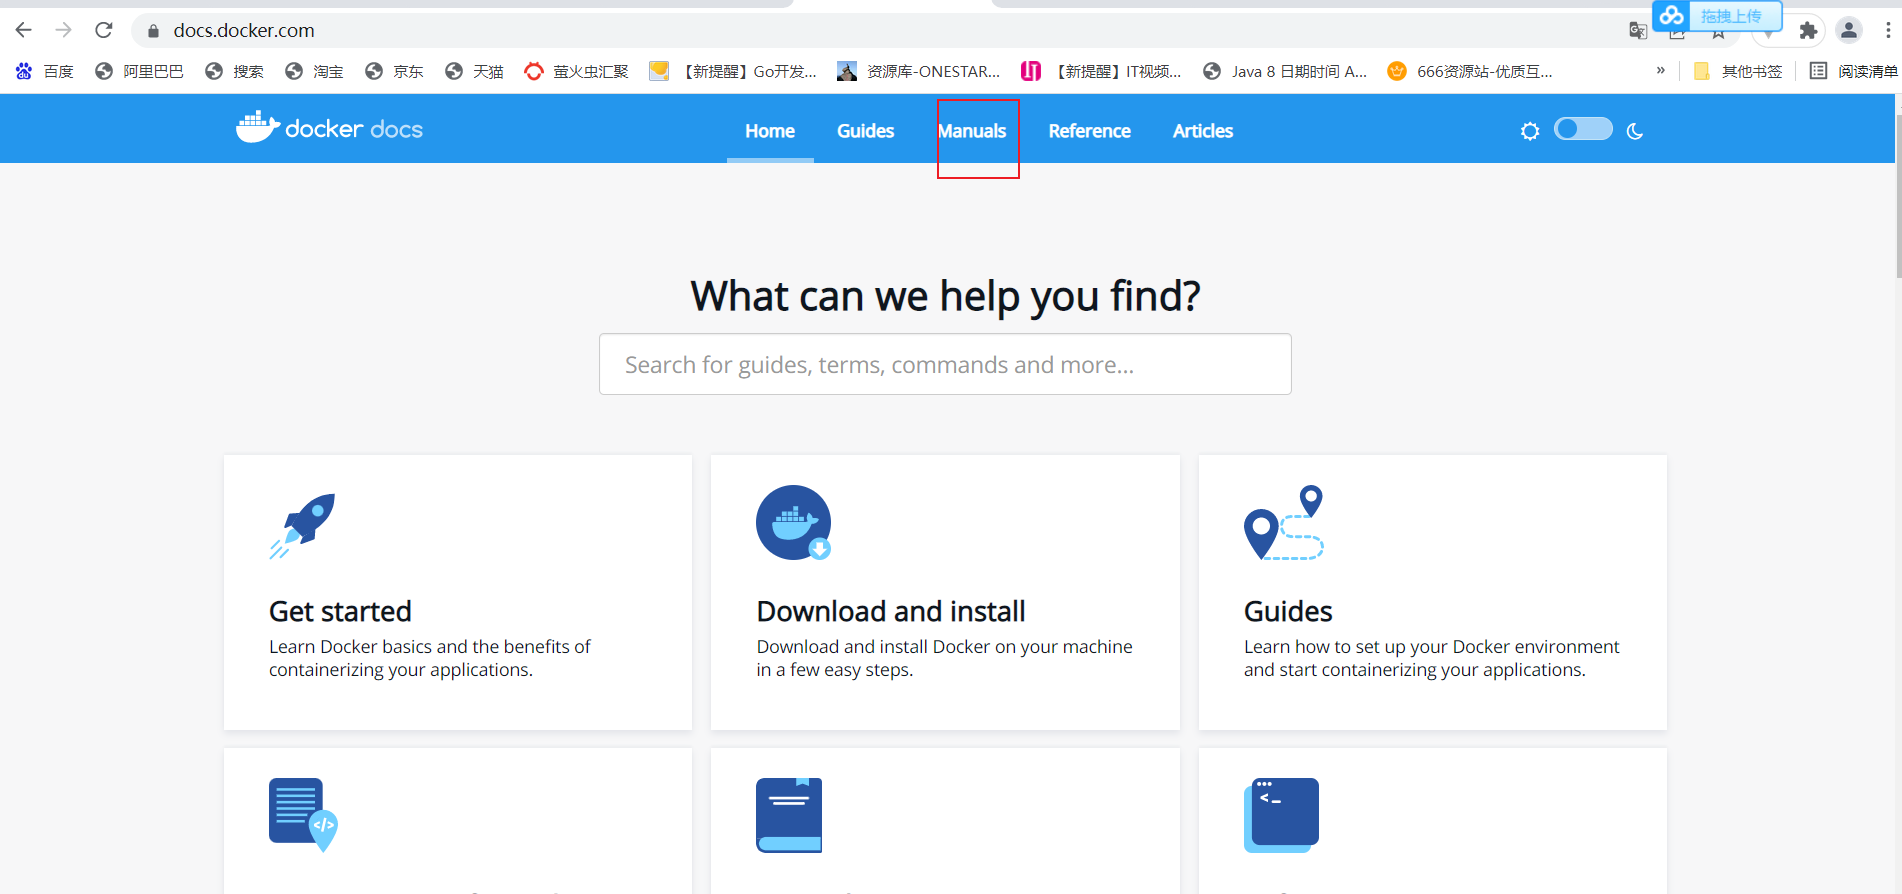This screenshot has width=1902, height=894.
Task: Click the Docker download icon
Action: click(x=794, y=523)
